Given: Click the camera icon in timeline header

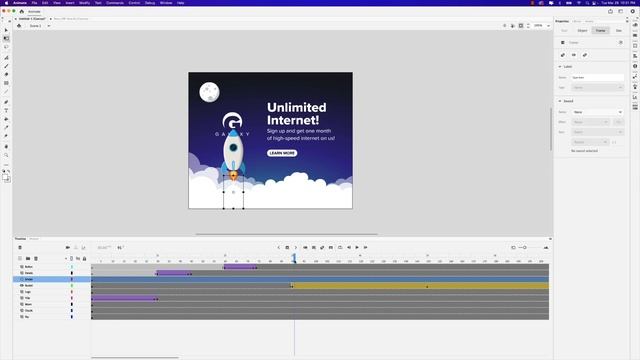Looking at the screenshot, I should pos(68,247).
